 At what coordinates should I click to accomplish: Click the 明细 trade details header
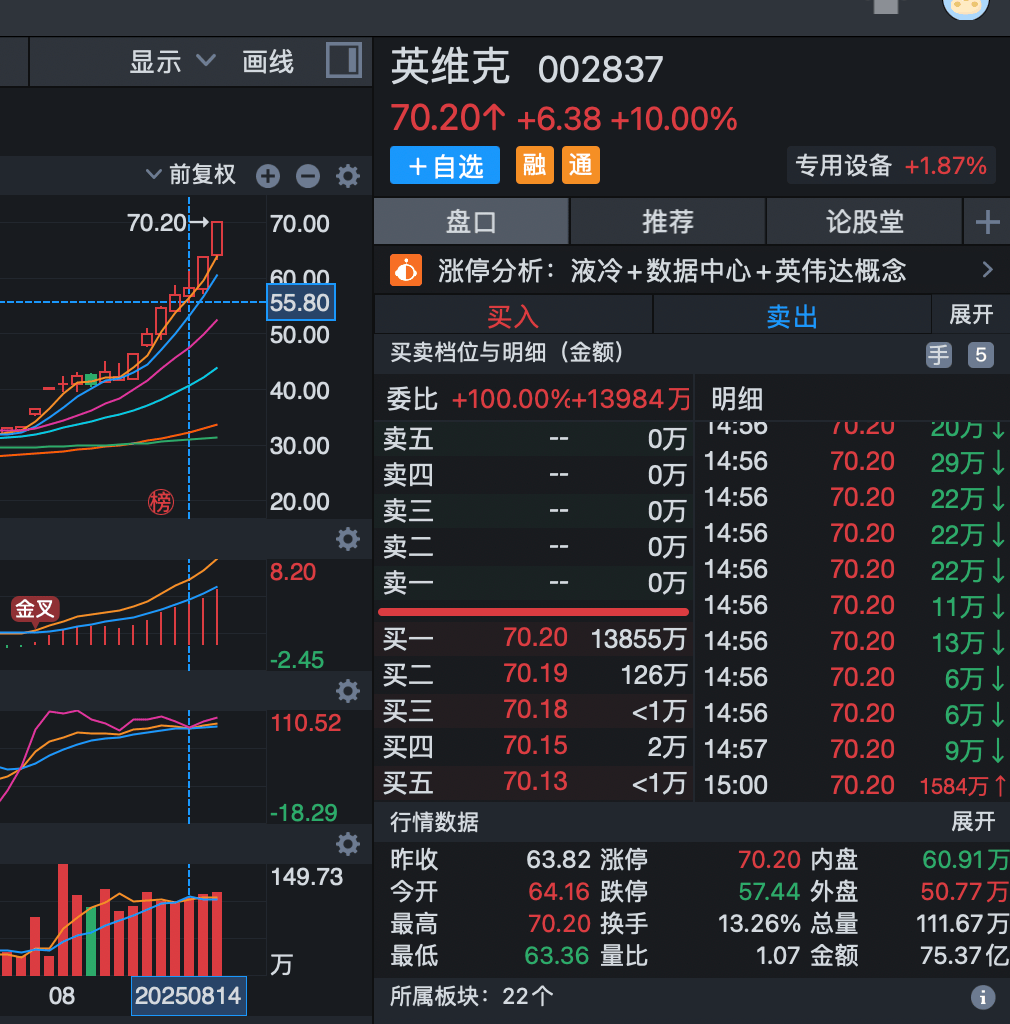point(737,399)
